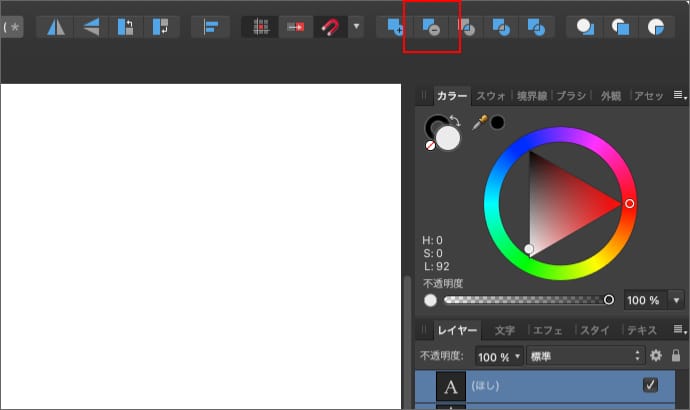
Task: Click the 不透明度 opacity slider track
Action: tap(525, 300)
